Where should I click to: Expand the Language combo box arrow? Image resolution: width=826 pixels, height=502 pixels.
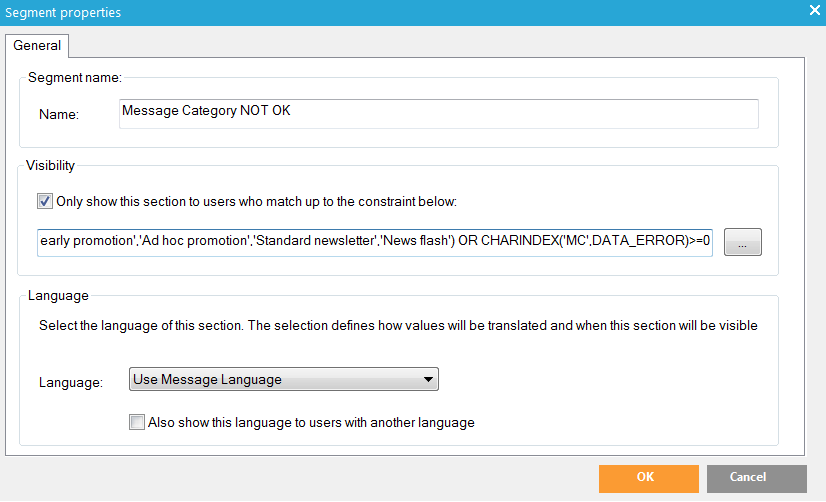tap(428, 380)
